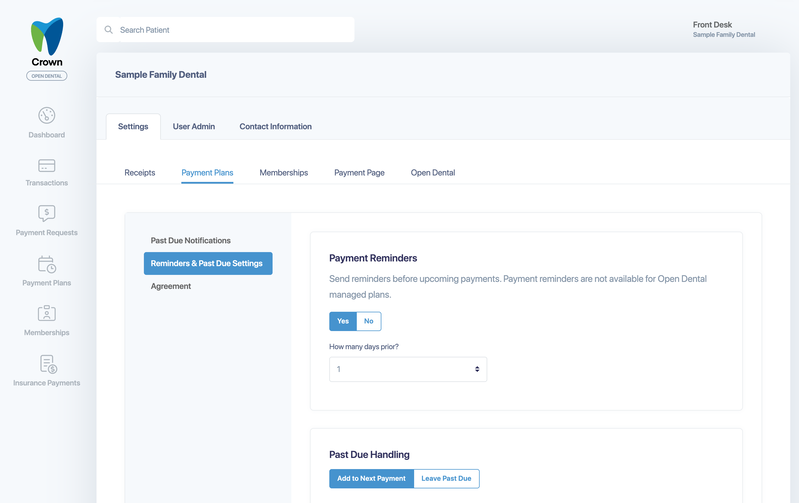Screen dimensions: 799x503
Task: Open the Memberships sub-tab
Action: point(284,173)
